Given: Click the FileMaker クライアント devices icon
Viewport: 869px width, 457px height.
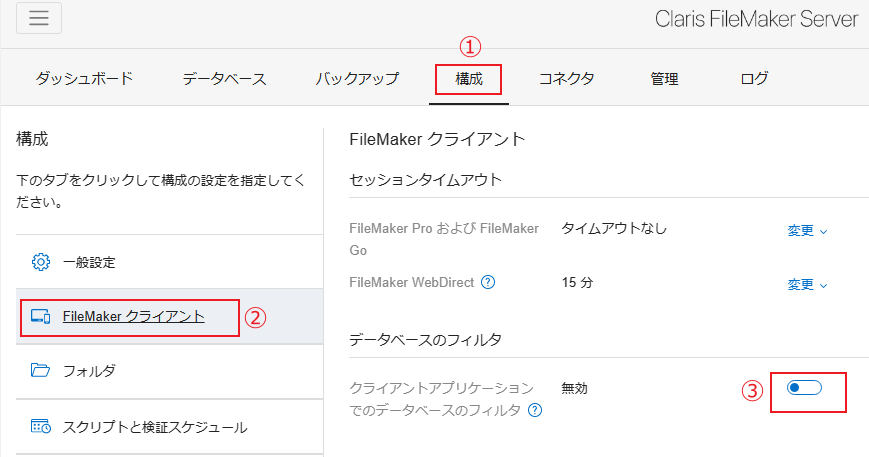Looking at the screenshot, I should pos(41,317).
